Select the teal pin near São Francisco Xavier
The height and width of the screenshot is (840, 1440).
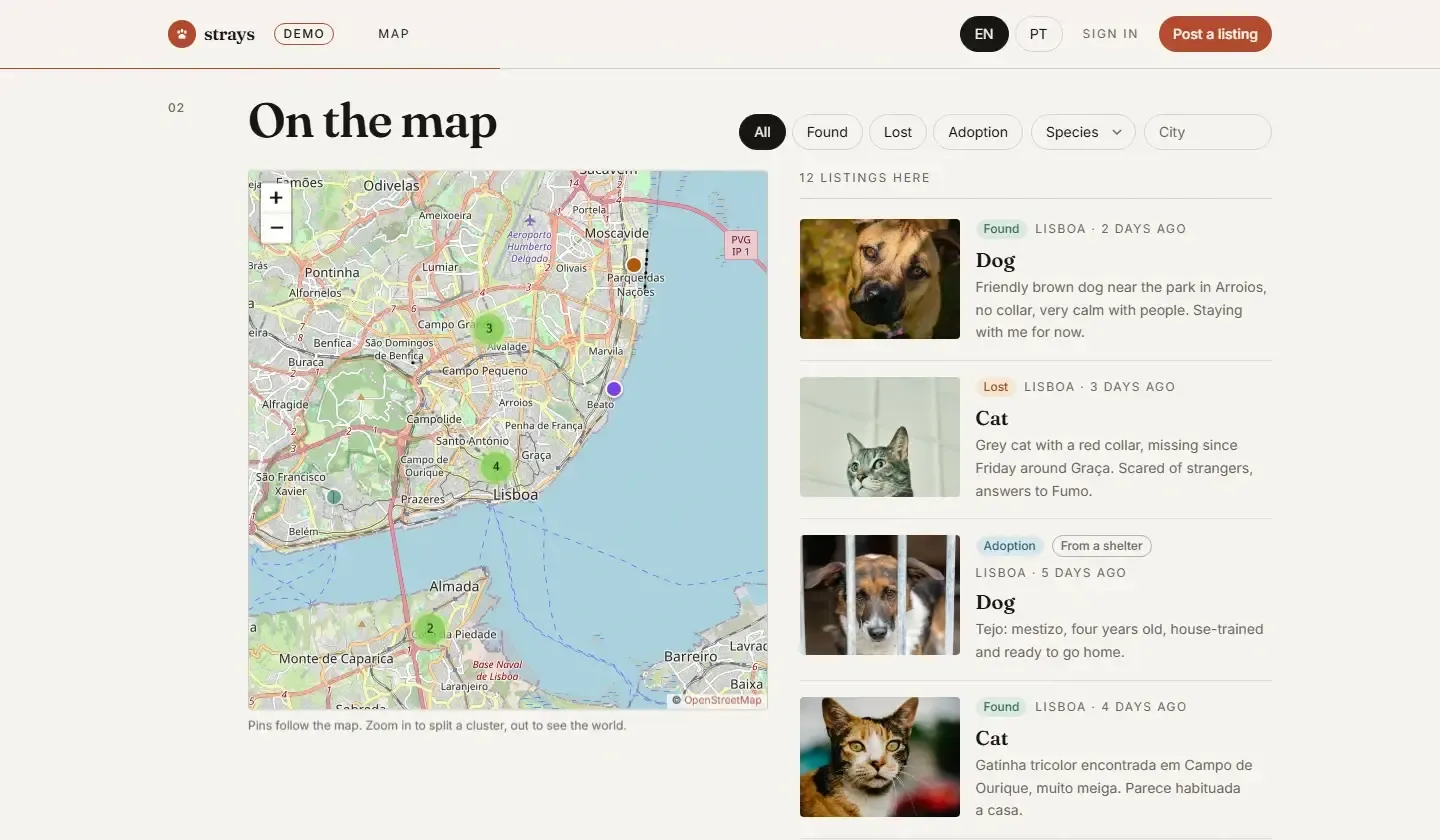[334, 496]
